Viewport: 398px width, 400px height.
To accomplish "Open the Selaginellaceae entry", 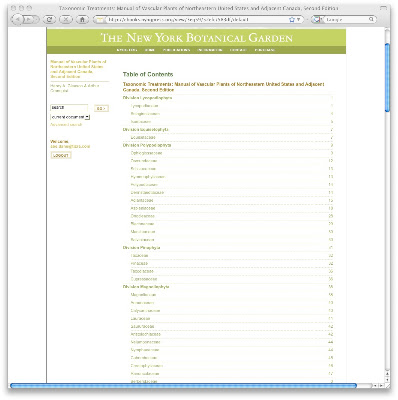I will (145, 114).
